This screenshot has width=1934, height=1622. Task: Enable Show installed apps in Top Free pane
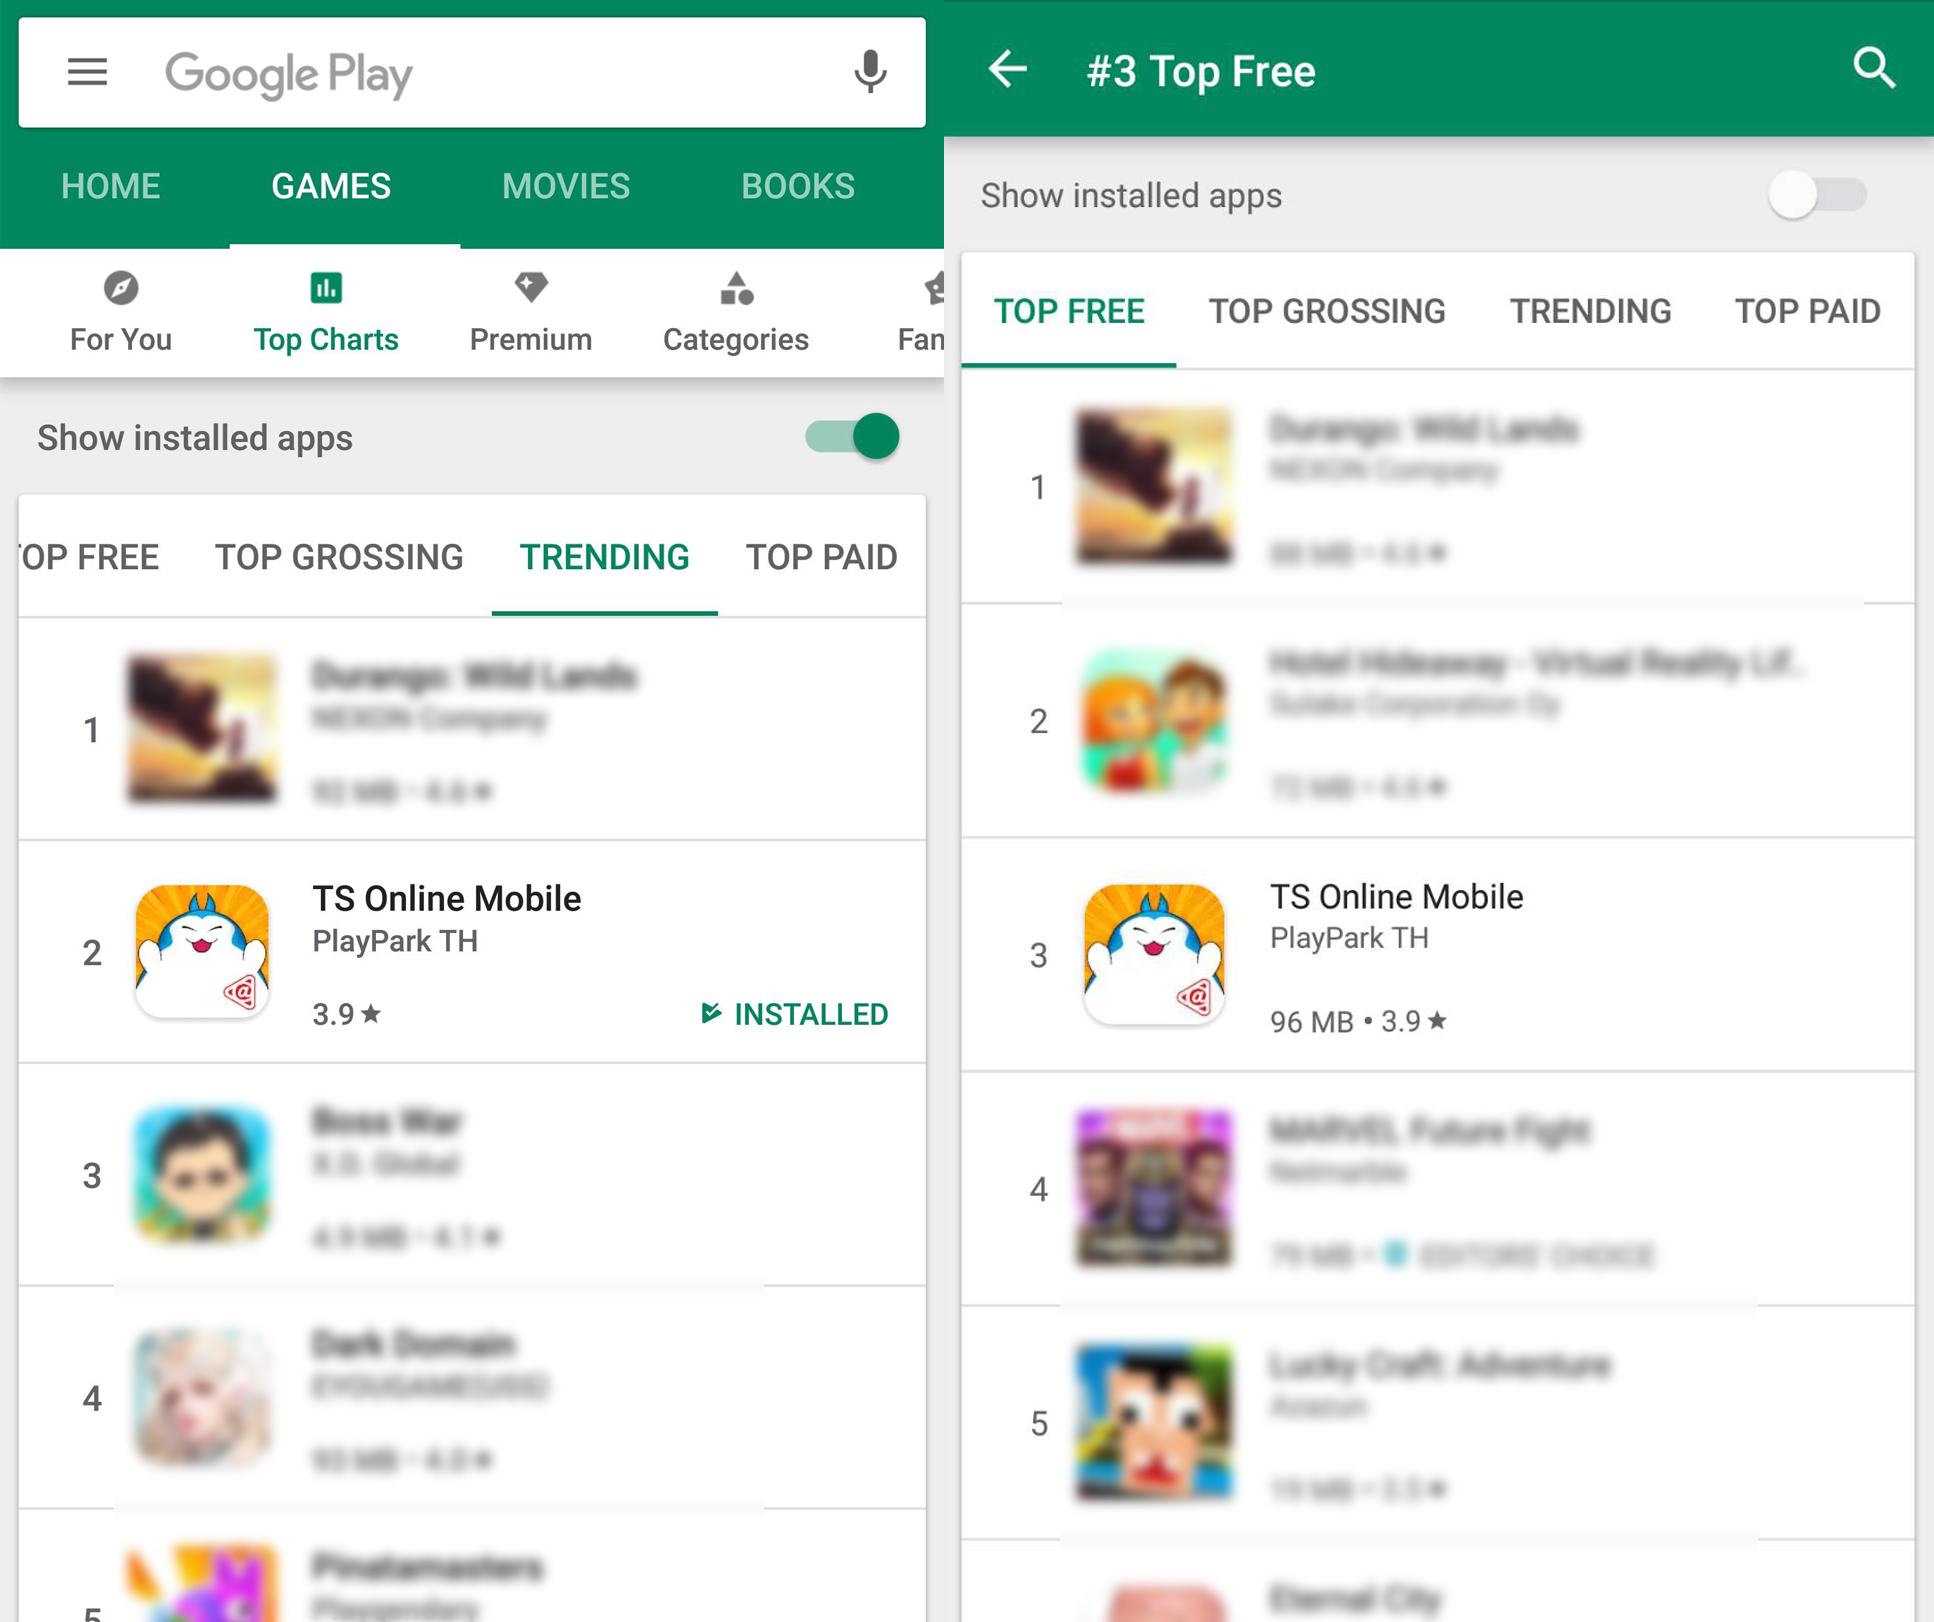click(x=1817, y=195)
